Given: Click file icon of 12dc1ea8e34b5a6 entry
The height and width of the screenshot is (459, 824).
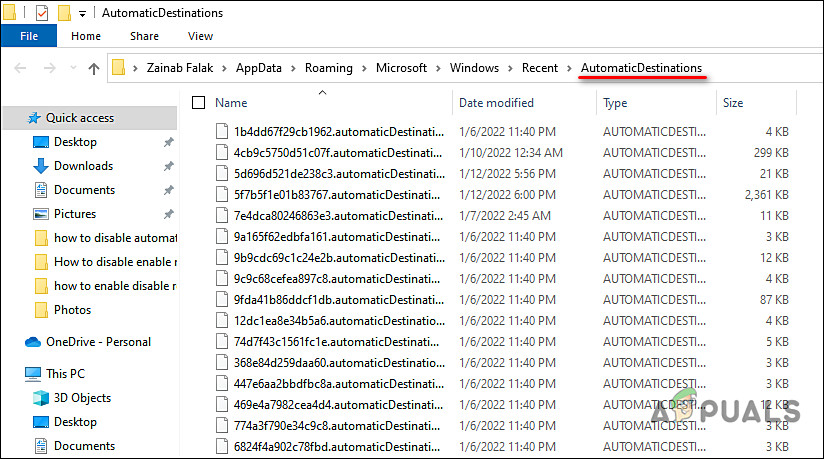Looking at the screenshot, I should [x=222, y=321].
